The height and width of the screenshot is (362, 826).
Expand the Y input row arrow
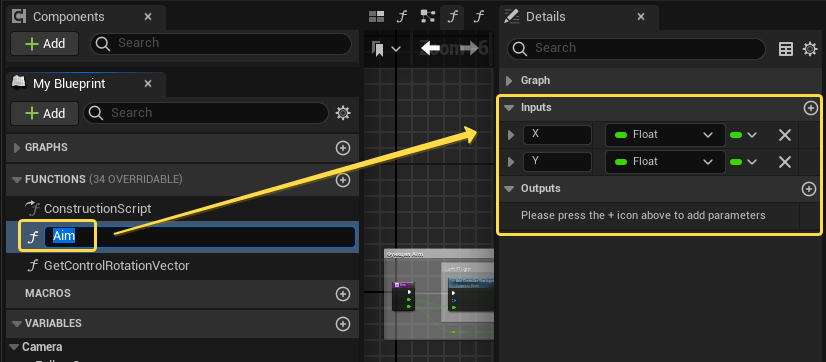pos(510,162)
